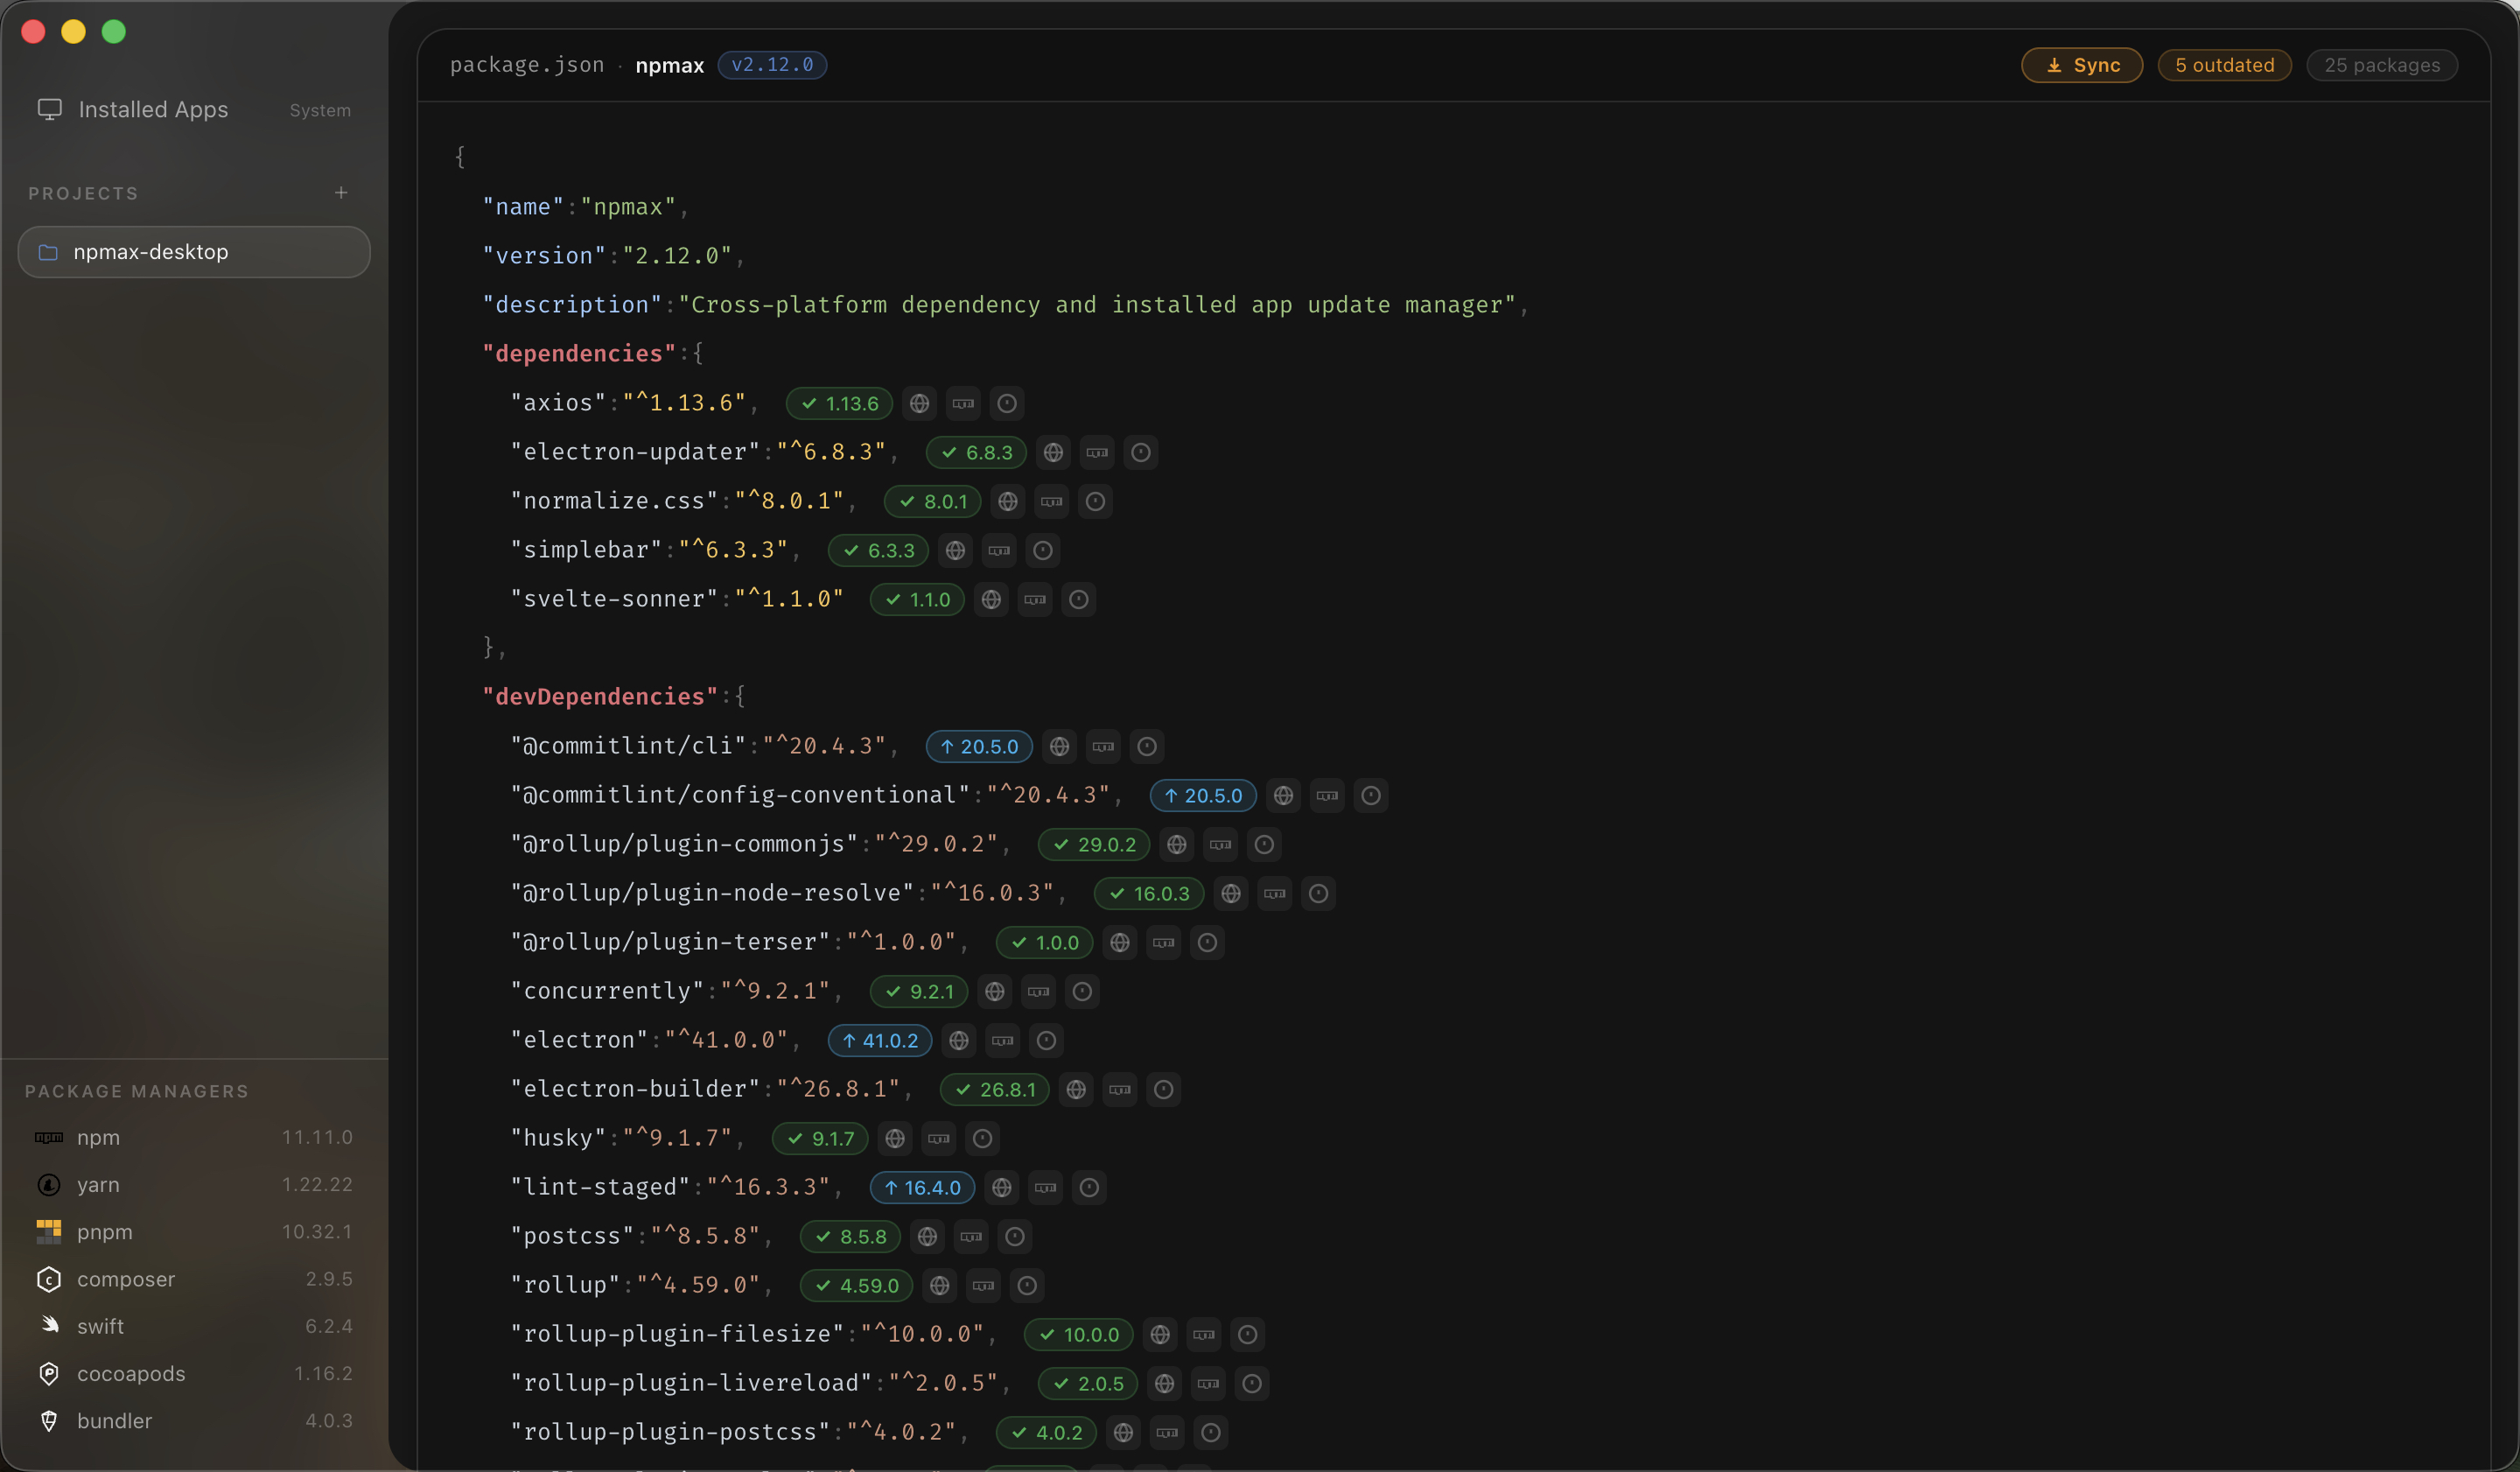The height and width of the screenshot is (1472, 2520).
Task: Select the cocoapods shield icon
Action: point(49,1373)
